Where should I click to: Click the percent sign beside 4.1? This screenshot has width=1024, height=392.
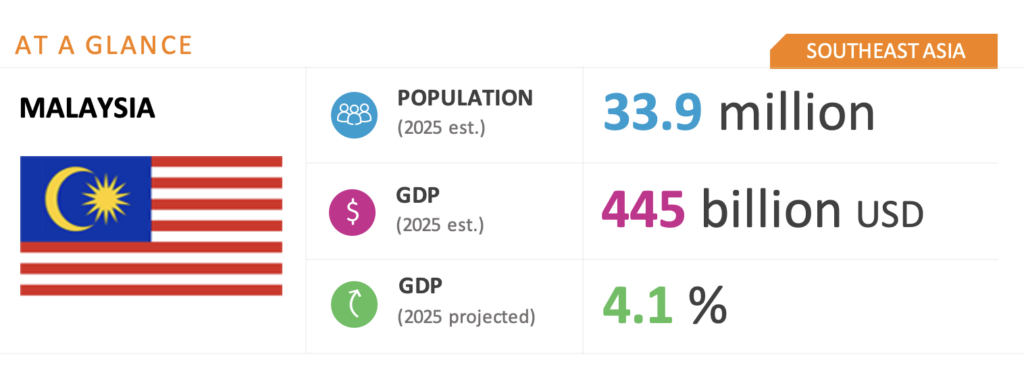click(x=708, y=305)
